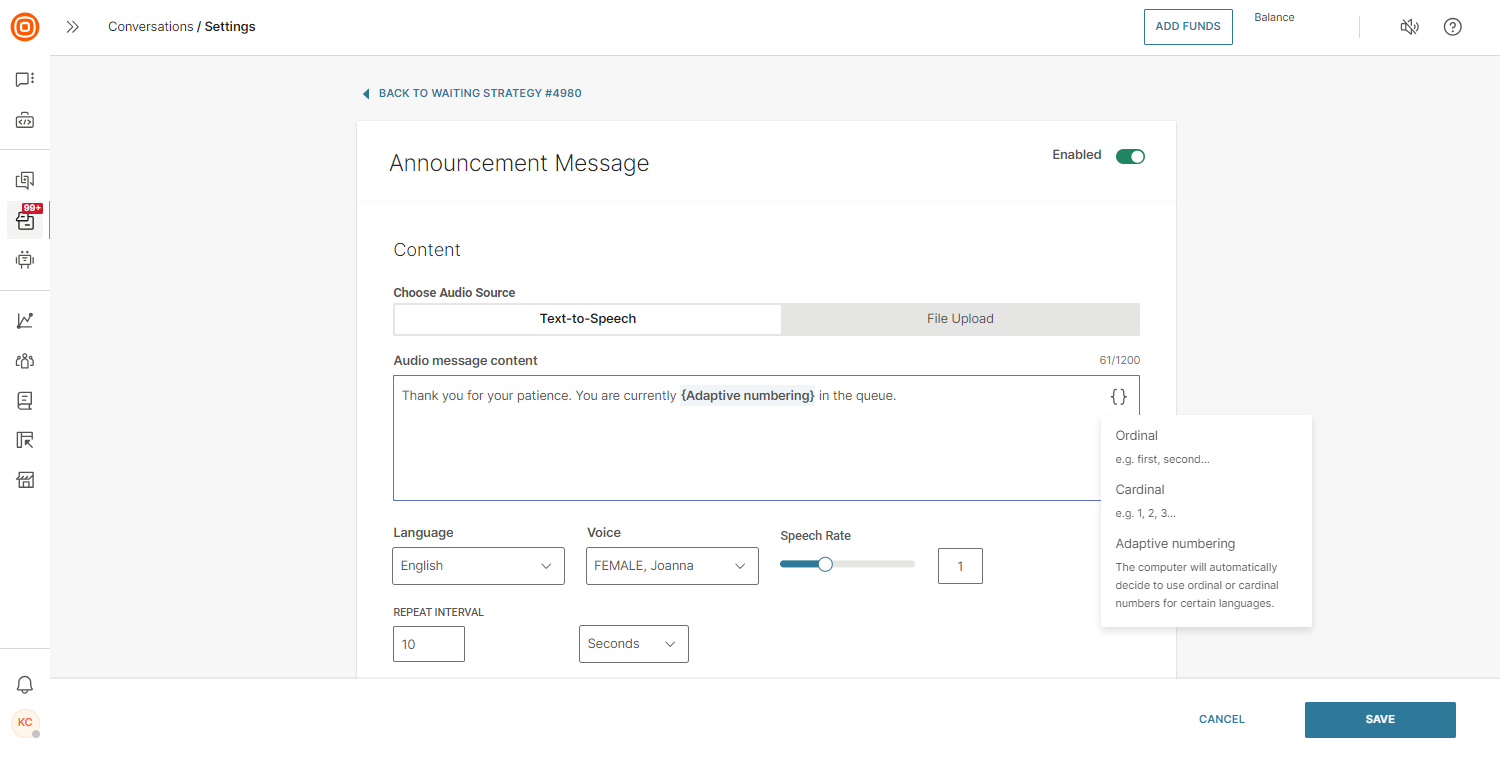This screenshot has height=758, width=1500.
Task: Open the people audience sidebar icon
Action: [25, 361]
